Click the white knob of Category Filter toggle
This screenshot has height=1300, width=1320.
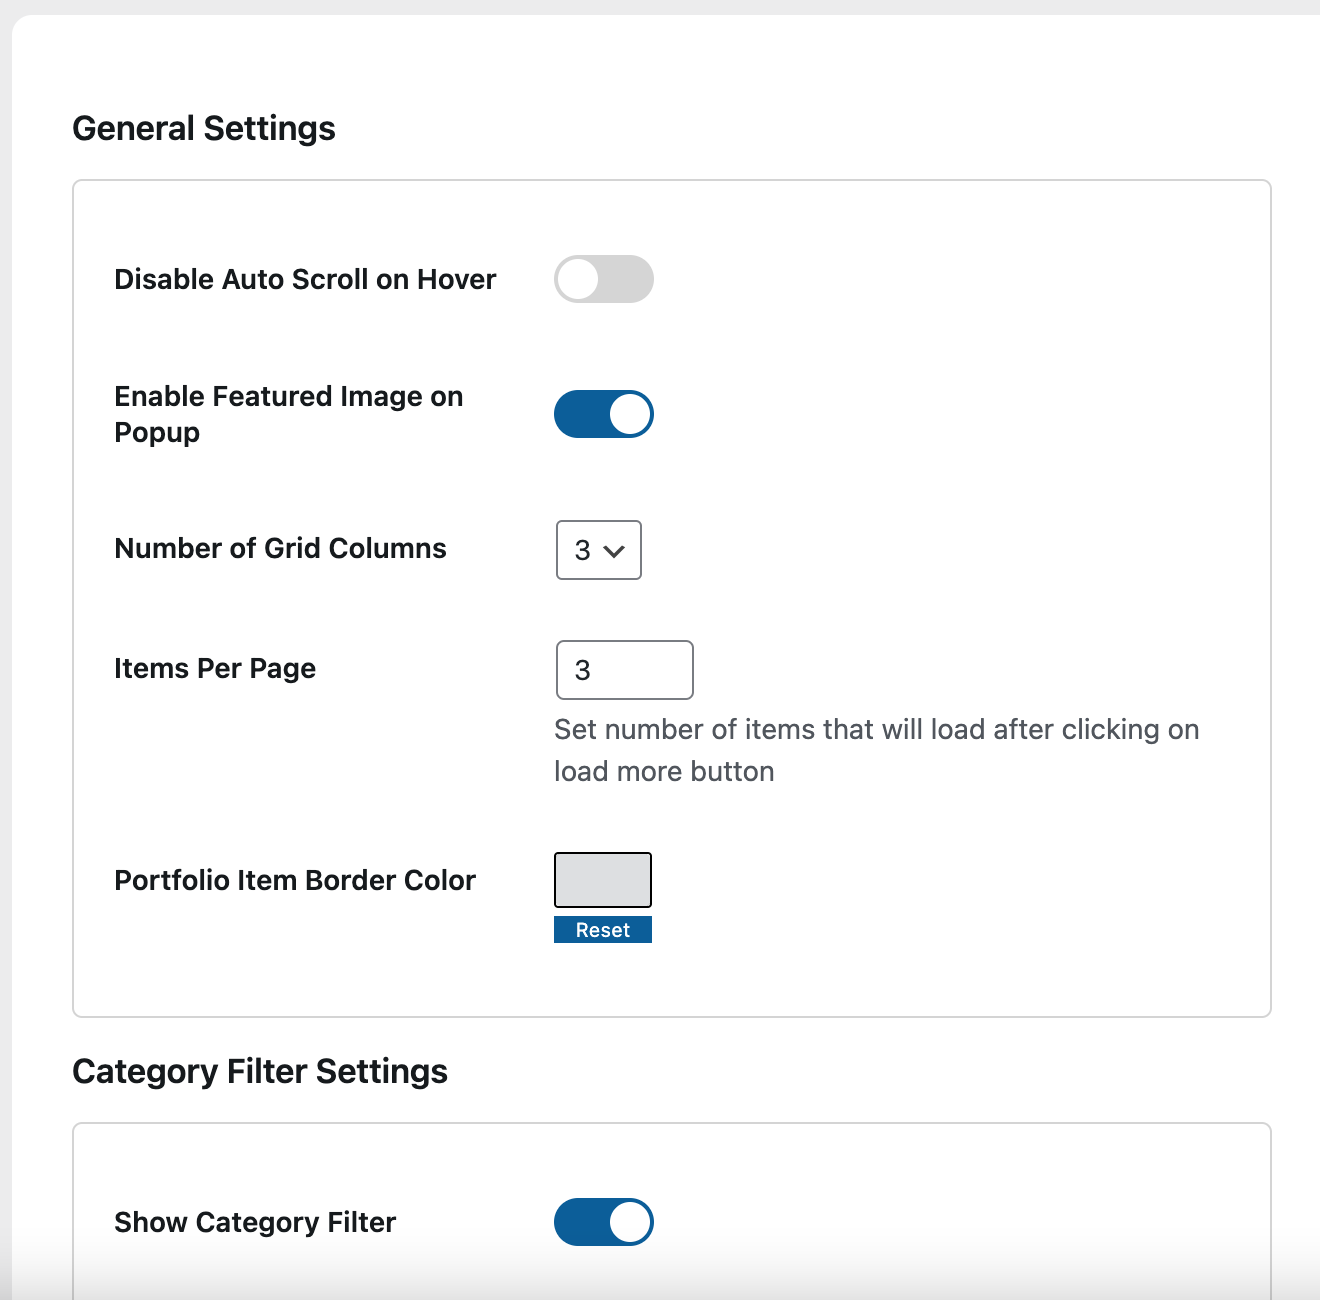(x=630, y=1222)
